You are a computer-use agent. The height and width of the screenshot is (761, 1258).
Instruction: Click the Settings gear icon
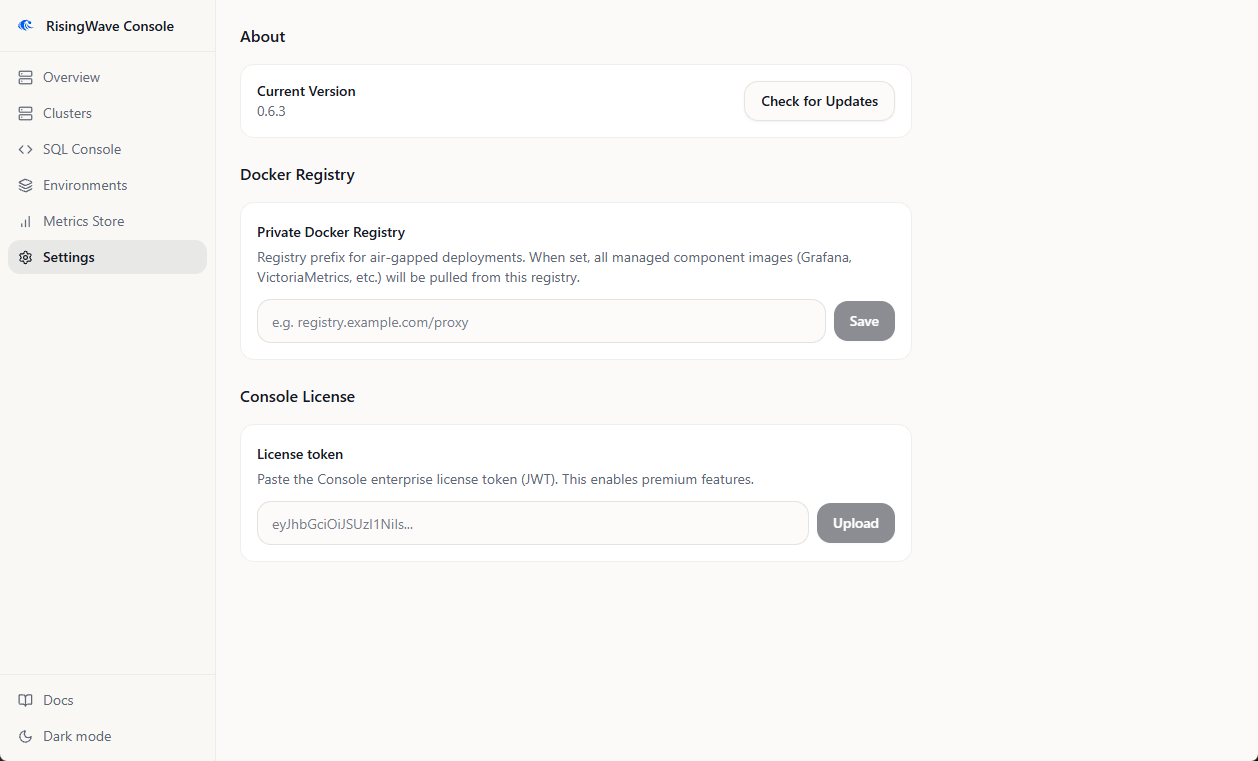tap(25, 257)
